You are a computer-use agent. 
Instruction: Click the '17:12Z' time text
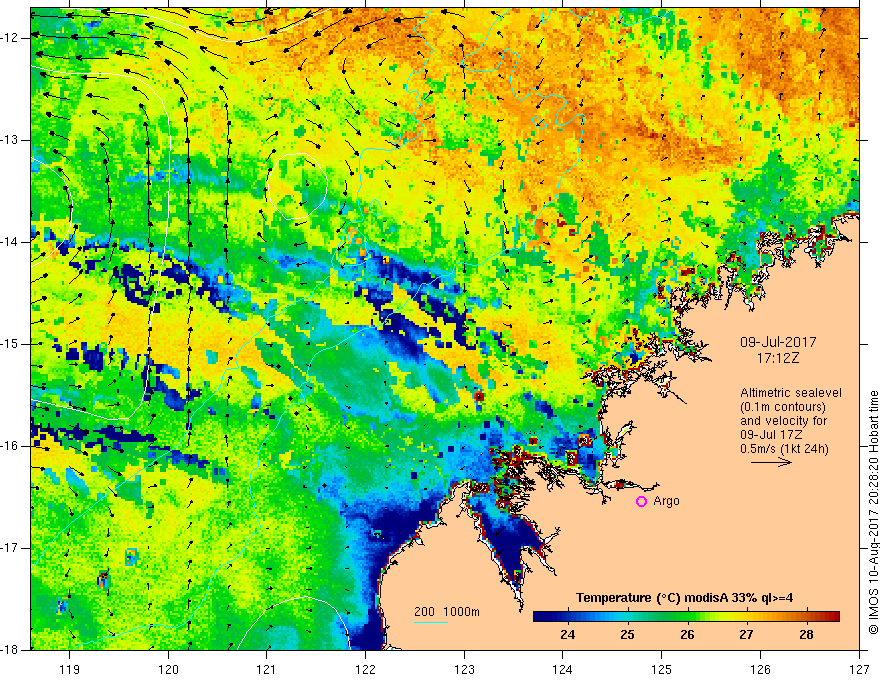[777, 358]
